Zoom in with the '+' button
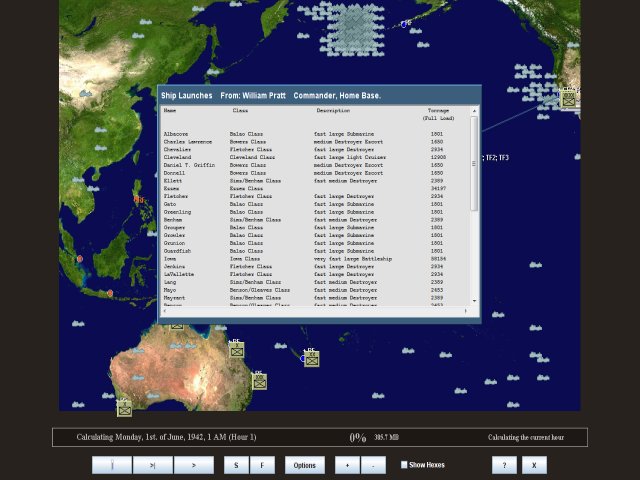640x480 pixels. [x=347, y=465]
